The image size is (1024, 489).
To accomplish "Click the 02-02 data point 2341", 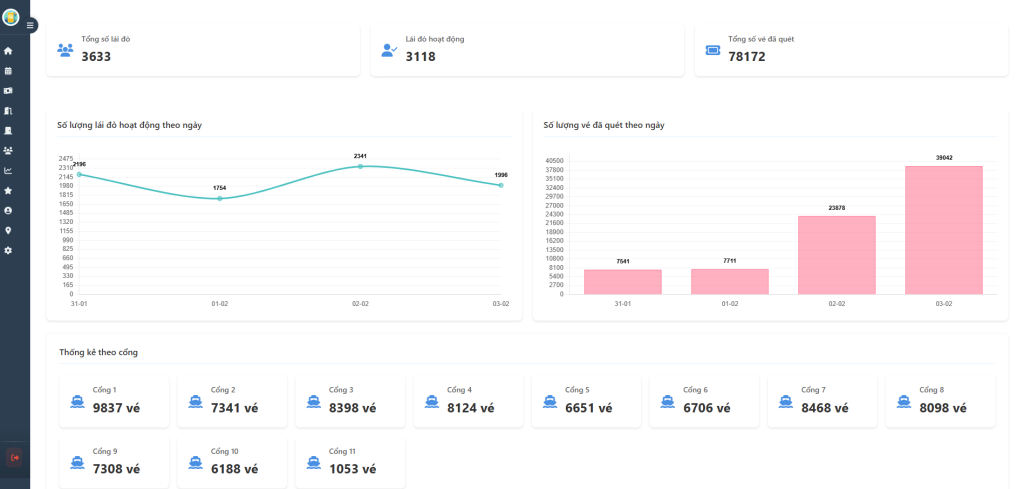I will pyautogui.click(x=360, y=166).
